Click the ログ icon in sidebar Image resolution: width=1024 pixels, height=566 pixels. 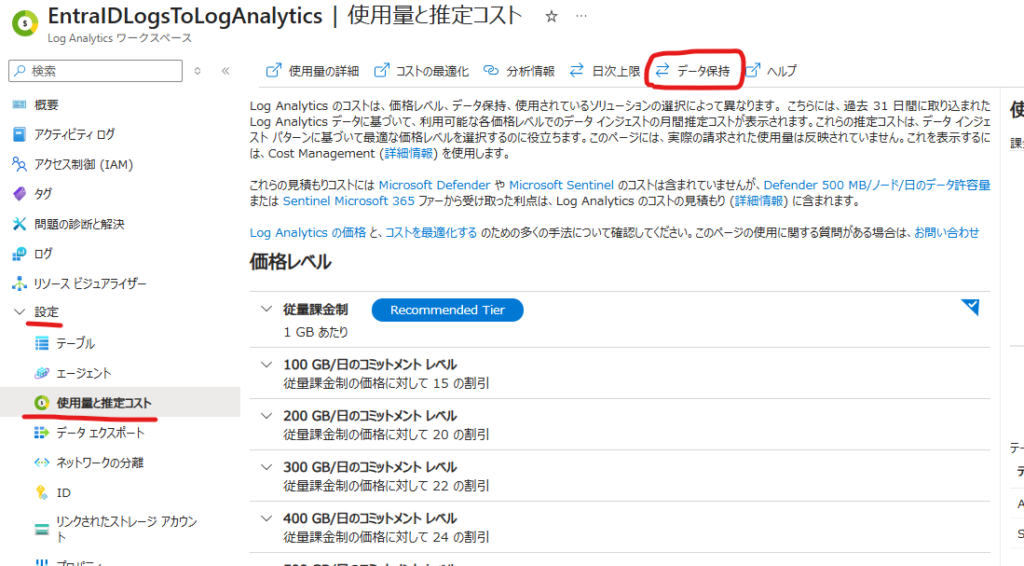click(x=19, y=254)
